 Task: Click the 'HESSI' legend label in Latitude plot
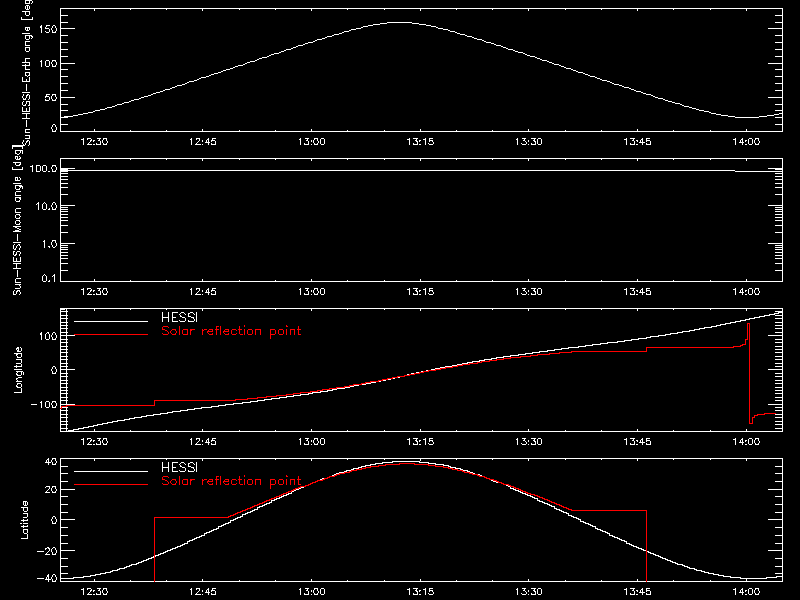point(179,467)
